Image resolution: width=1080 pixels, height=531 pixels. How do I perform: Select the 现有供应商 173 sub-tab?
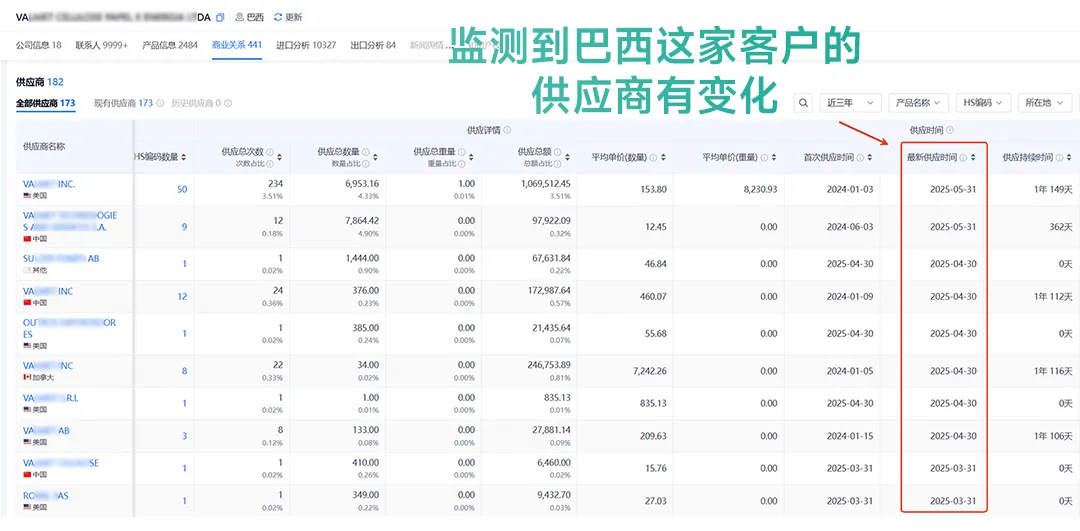[x=123, y=103]
